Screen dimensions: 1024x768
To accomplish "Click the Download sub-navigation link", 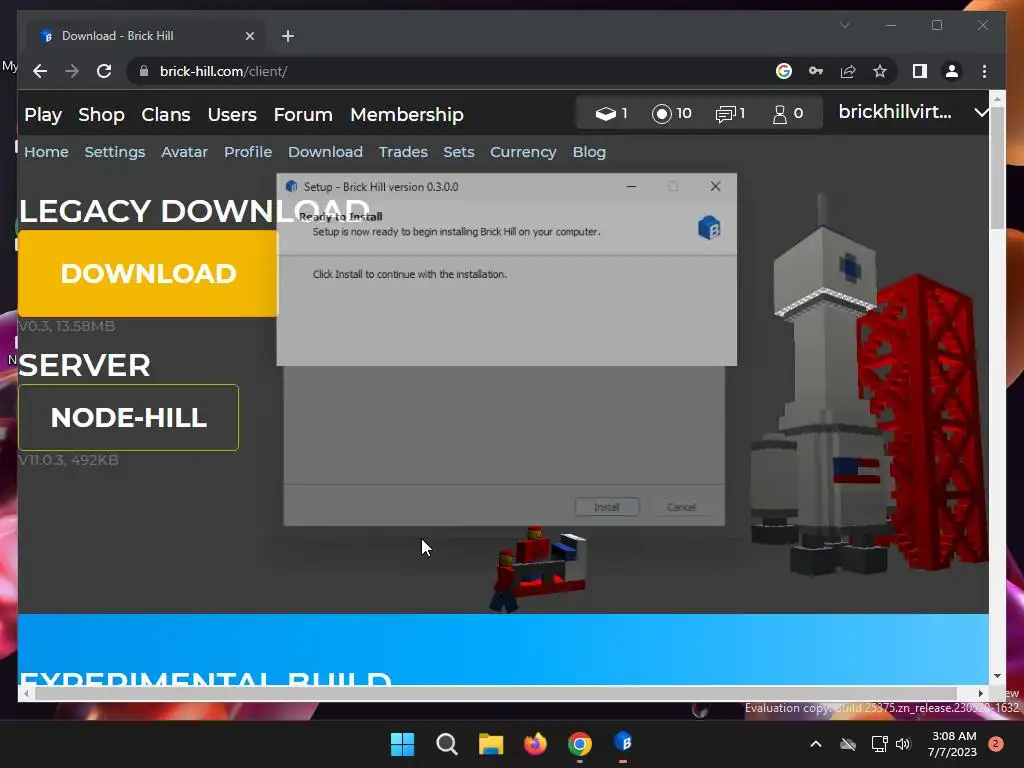I will click(325, 152).
